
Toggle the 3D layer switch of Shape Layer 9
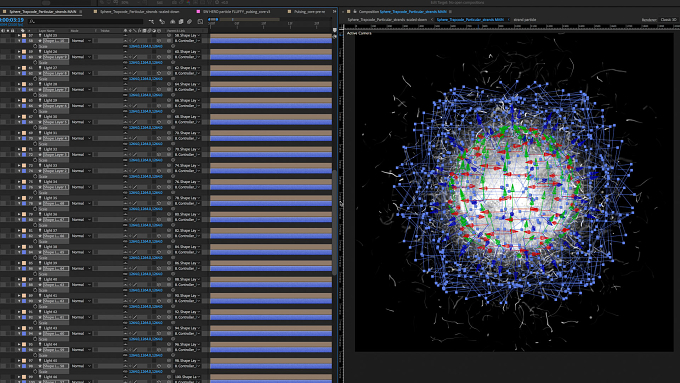(x=159, y=57)
